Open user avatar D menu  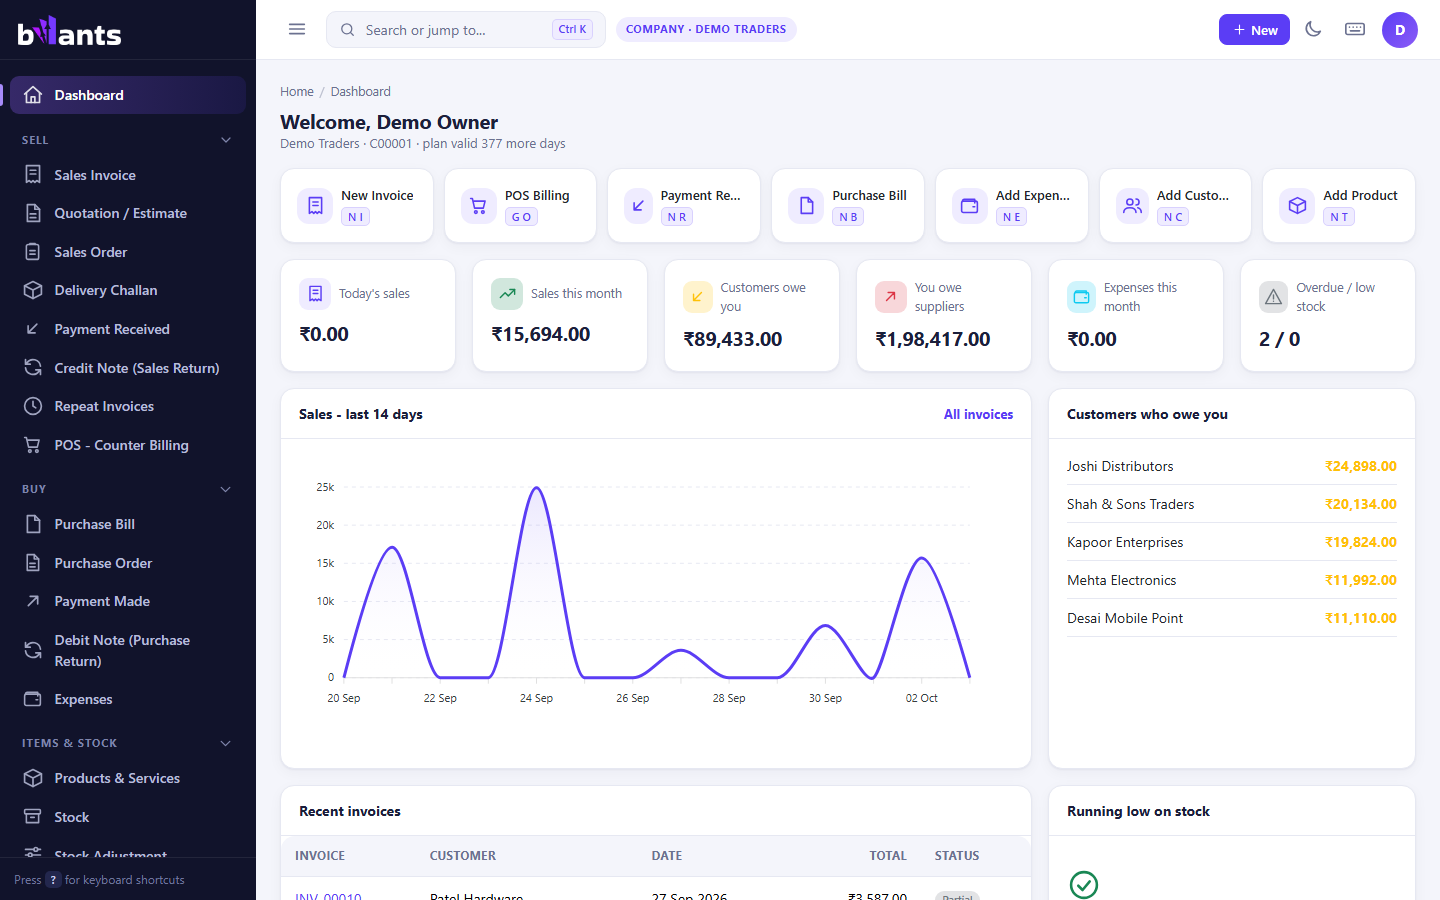pyautogui.click(x=1400, y=30)
